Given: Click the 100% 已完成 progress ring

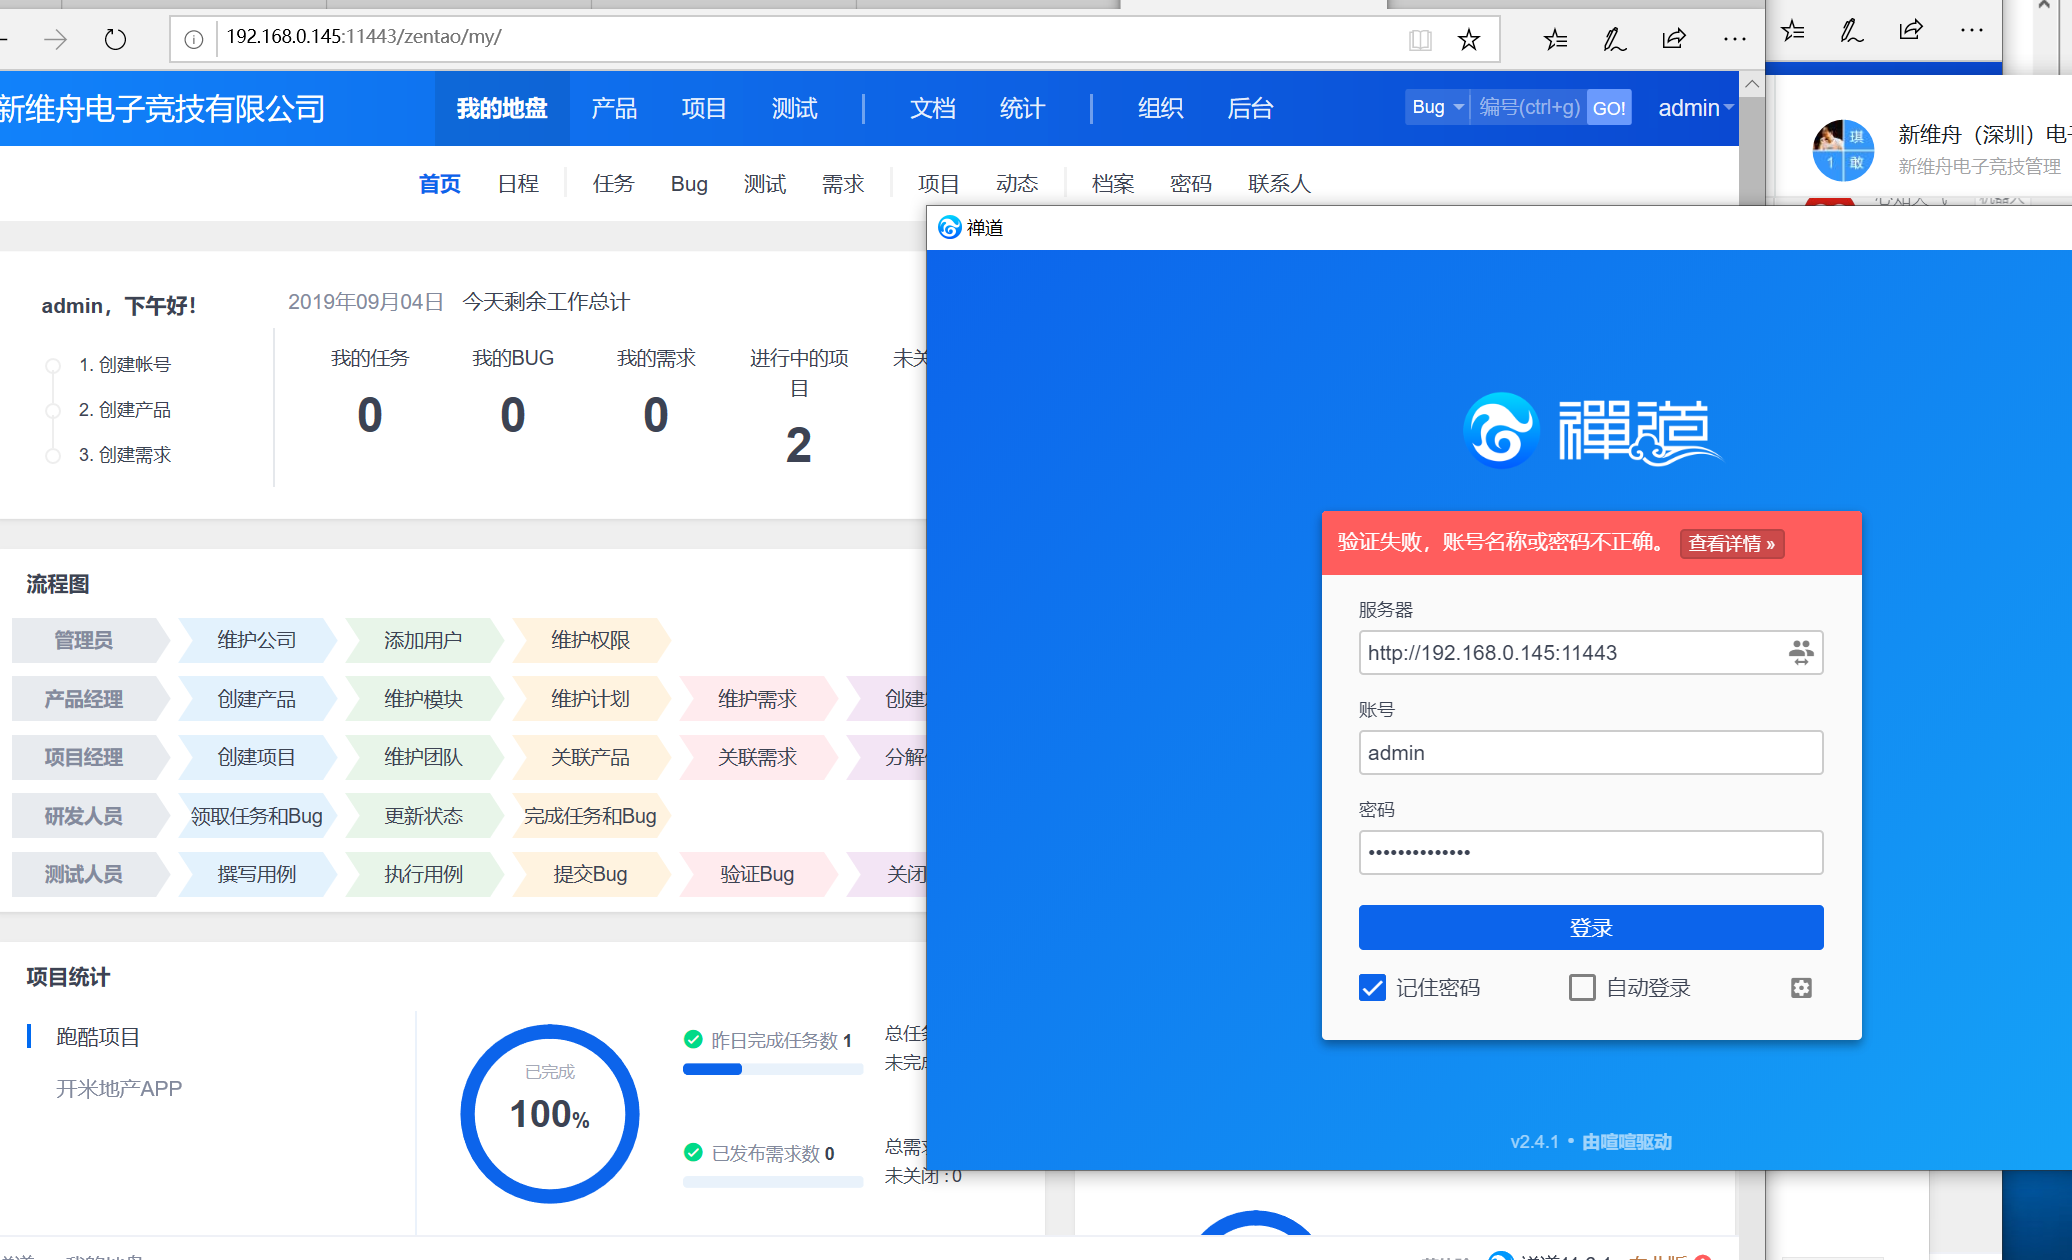Looking at the screenshot, I should (550, 1113).
